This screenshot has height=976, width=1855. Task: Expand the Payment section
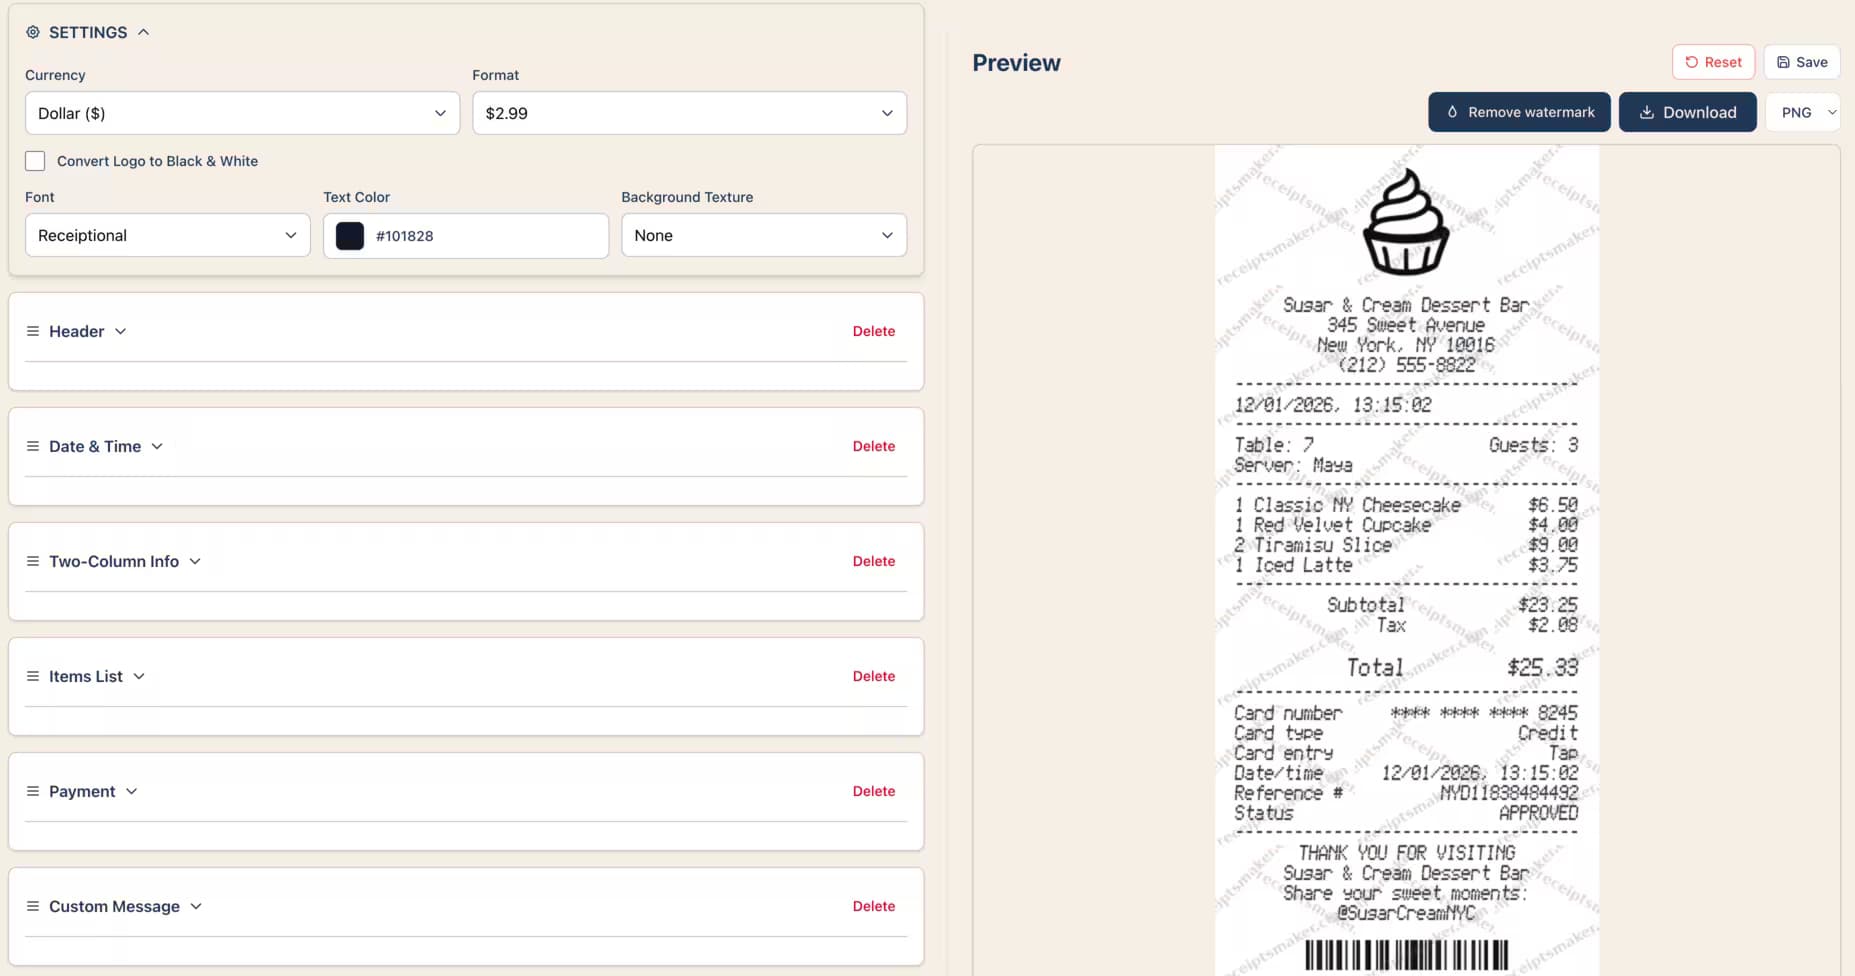coord(131,791)
